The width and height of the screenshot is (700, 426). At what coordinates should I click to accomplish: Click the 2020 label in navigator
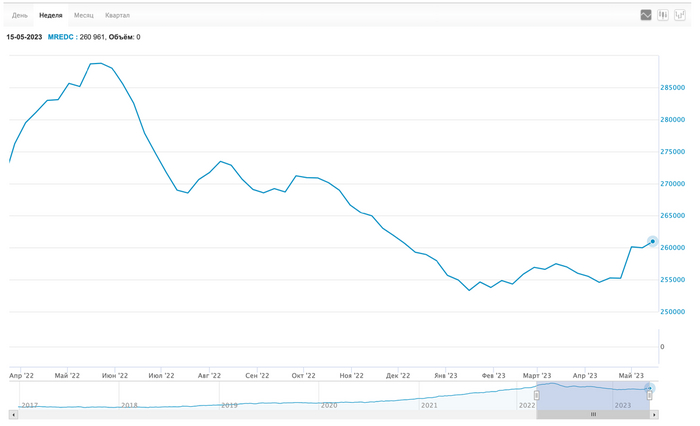329,405
